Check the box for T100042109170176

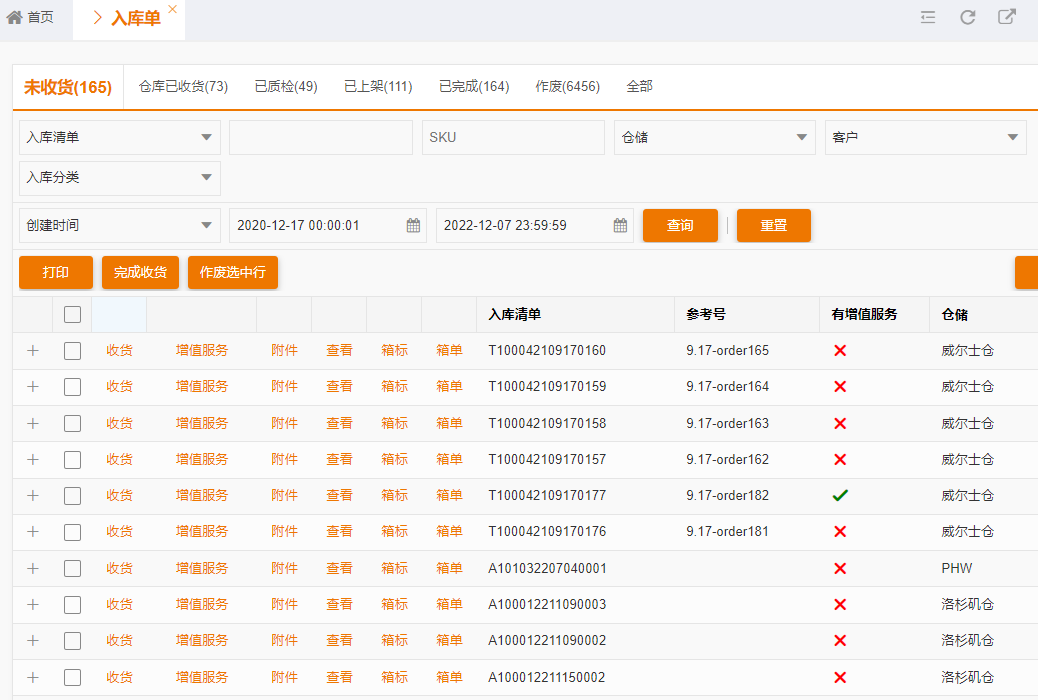(72, 532)
